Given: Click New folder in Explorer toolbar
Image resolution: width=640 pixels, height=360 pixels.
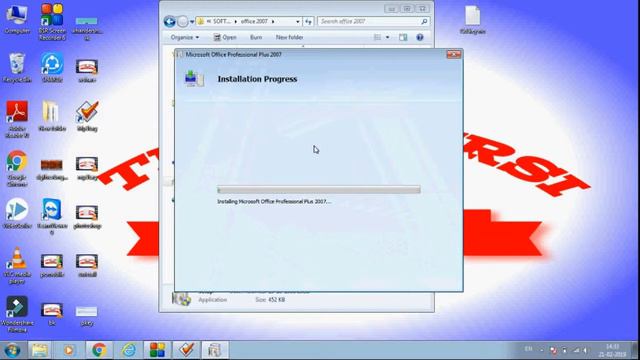Looking at the screenshot, I should coord(289,37).
